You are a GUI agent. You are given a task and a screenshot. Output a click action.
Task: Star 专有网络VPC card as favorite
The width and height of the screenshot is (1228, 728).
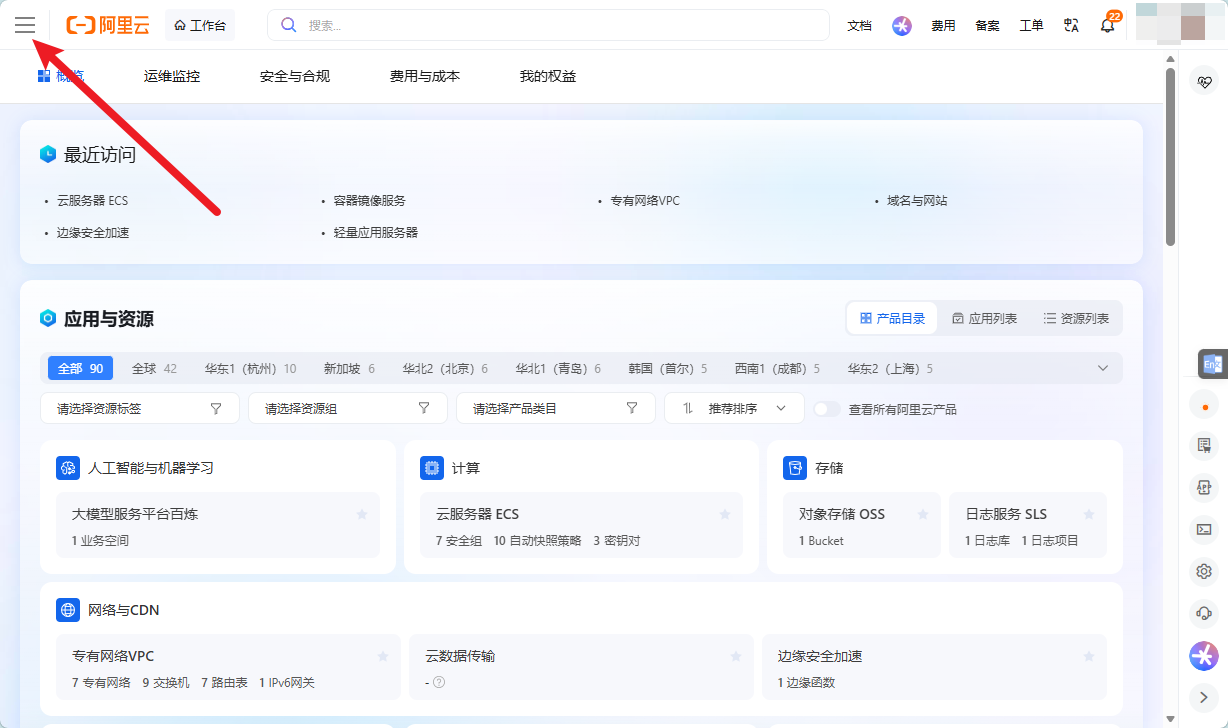point(383,656)
